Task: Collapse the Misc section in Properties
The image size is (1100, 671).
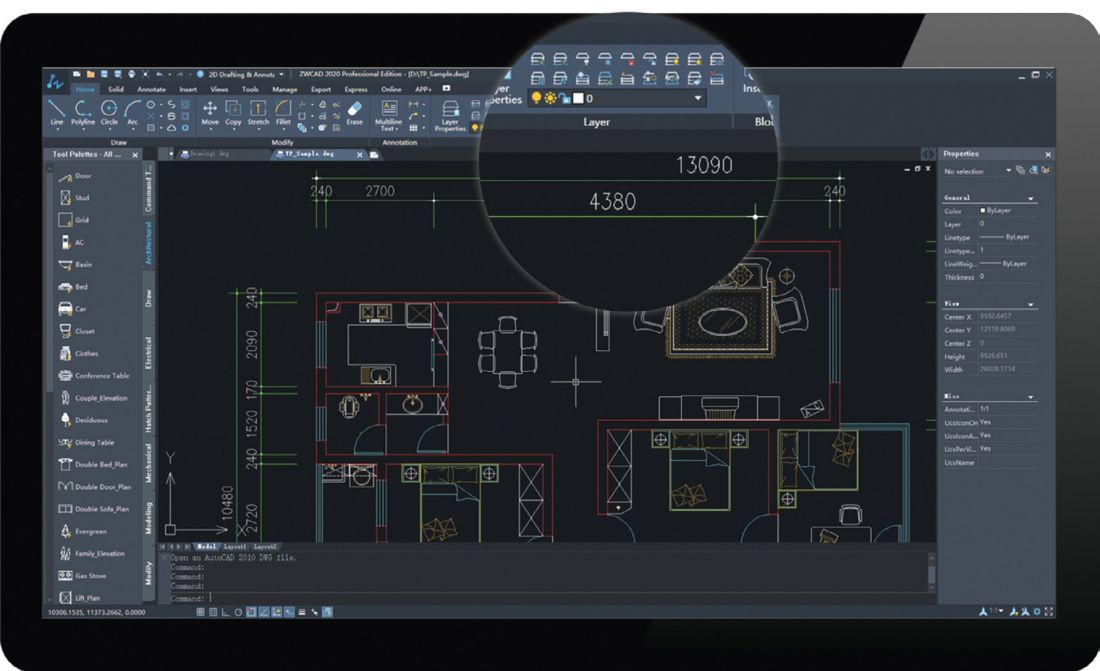Action: (1031, 397)
